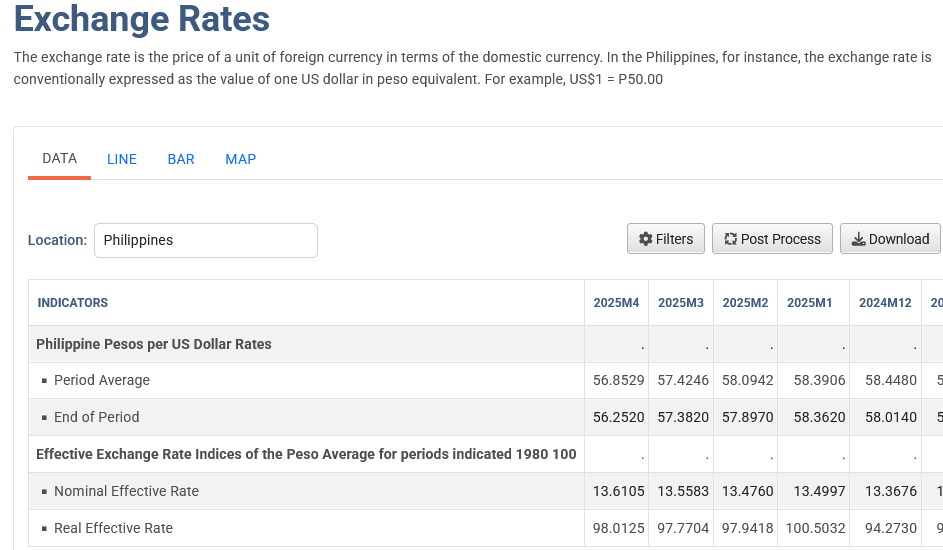This screenshot has height=550, width=943.
Task: Select the 2025M4 column header
Action: point(616,303)
